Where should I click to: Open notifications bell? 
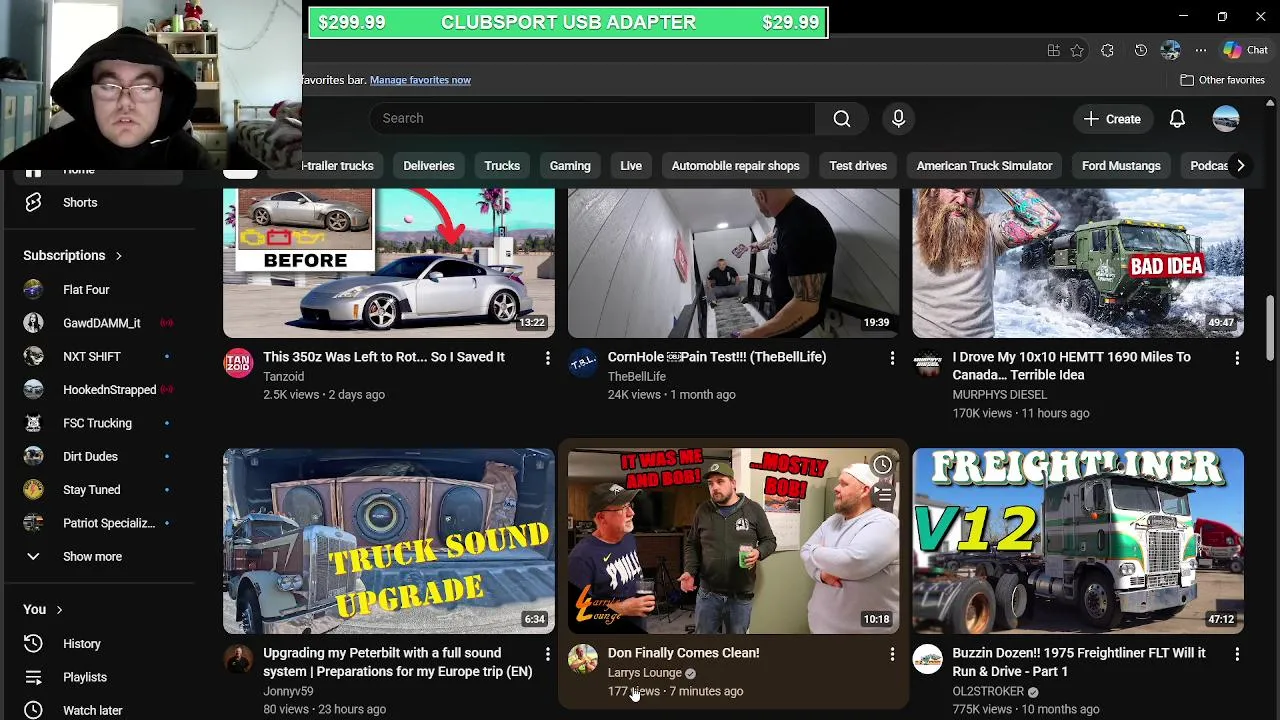click(x=1177, y=119)
